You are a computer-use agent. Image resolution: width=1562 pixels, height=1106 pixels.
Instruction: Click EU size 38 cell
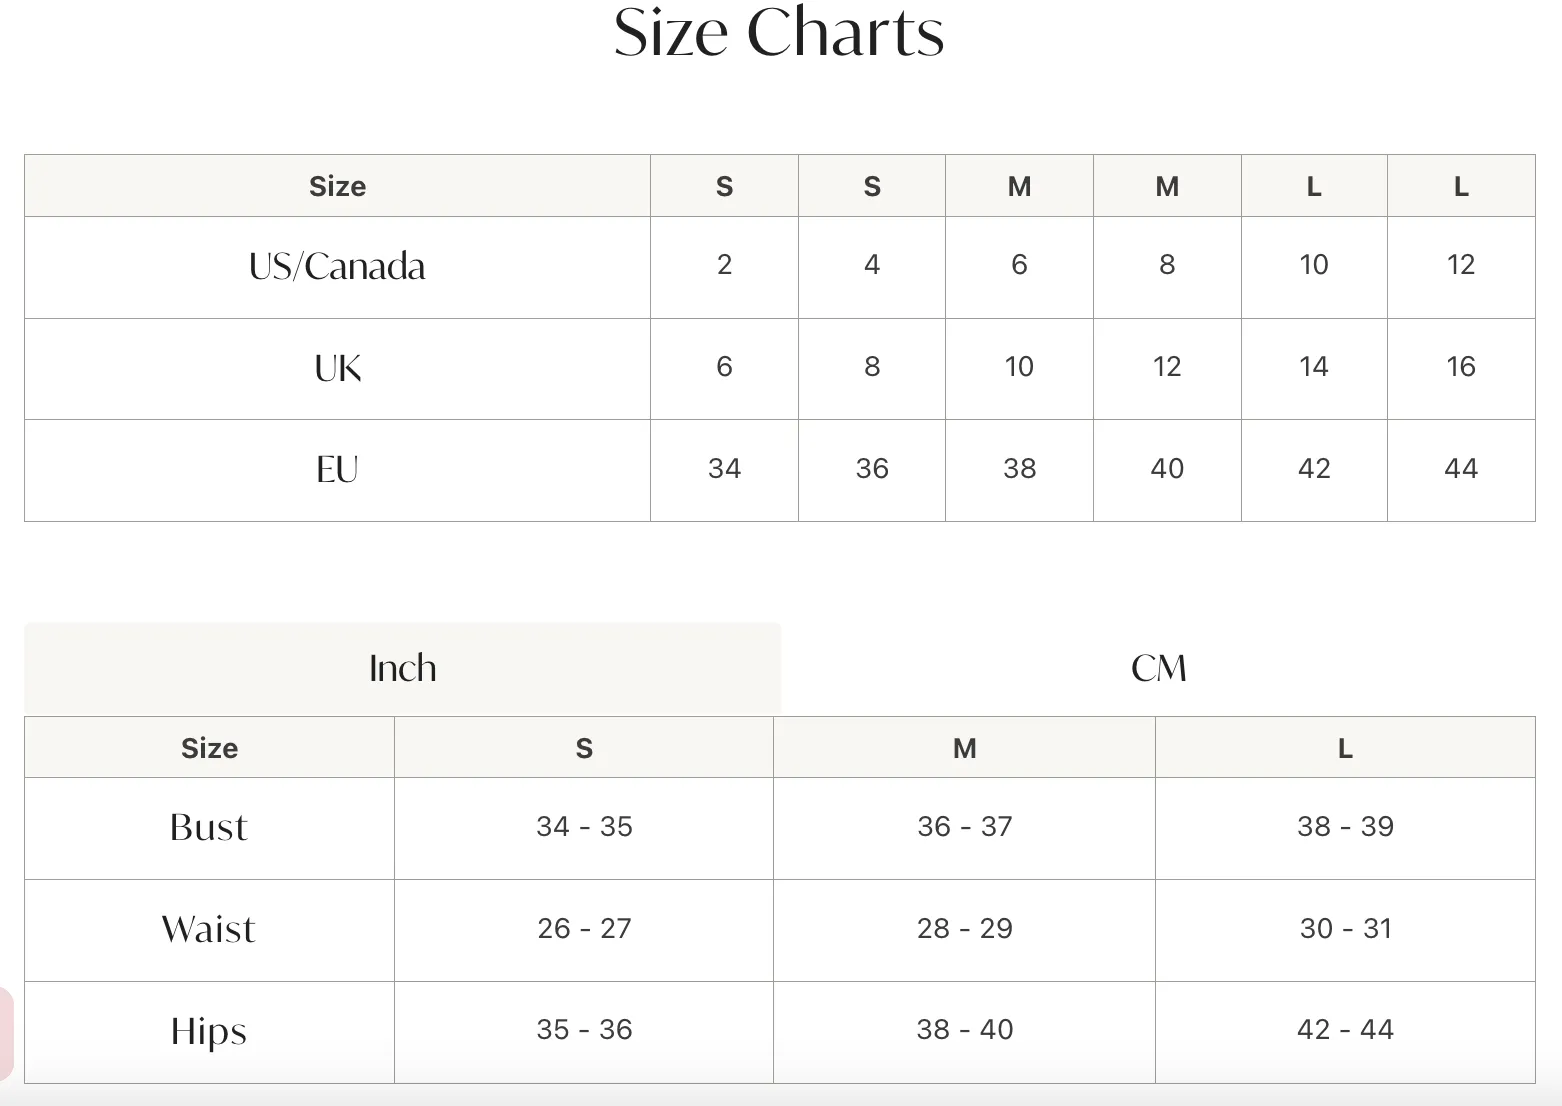tap(1019, 470)
